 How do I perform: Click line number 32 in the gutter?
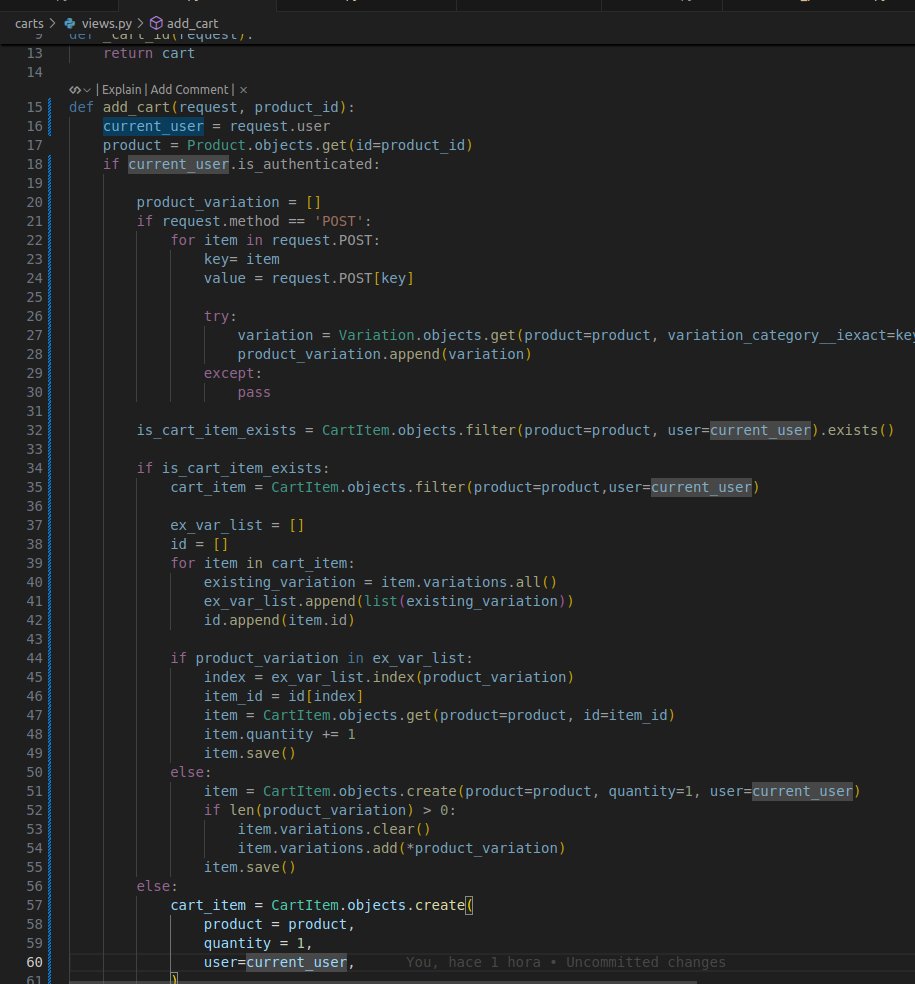pyautogui.click(x=35, y=430)
